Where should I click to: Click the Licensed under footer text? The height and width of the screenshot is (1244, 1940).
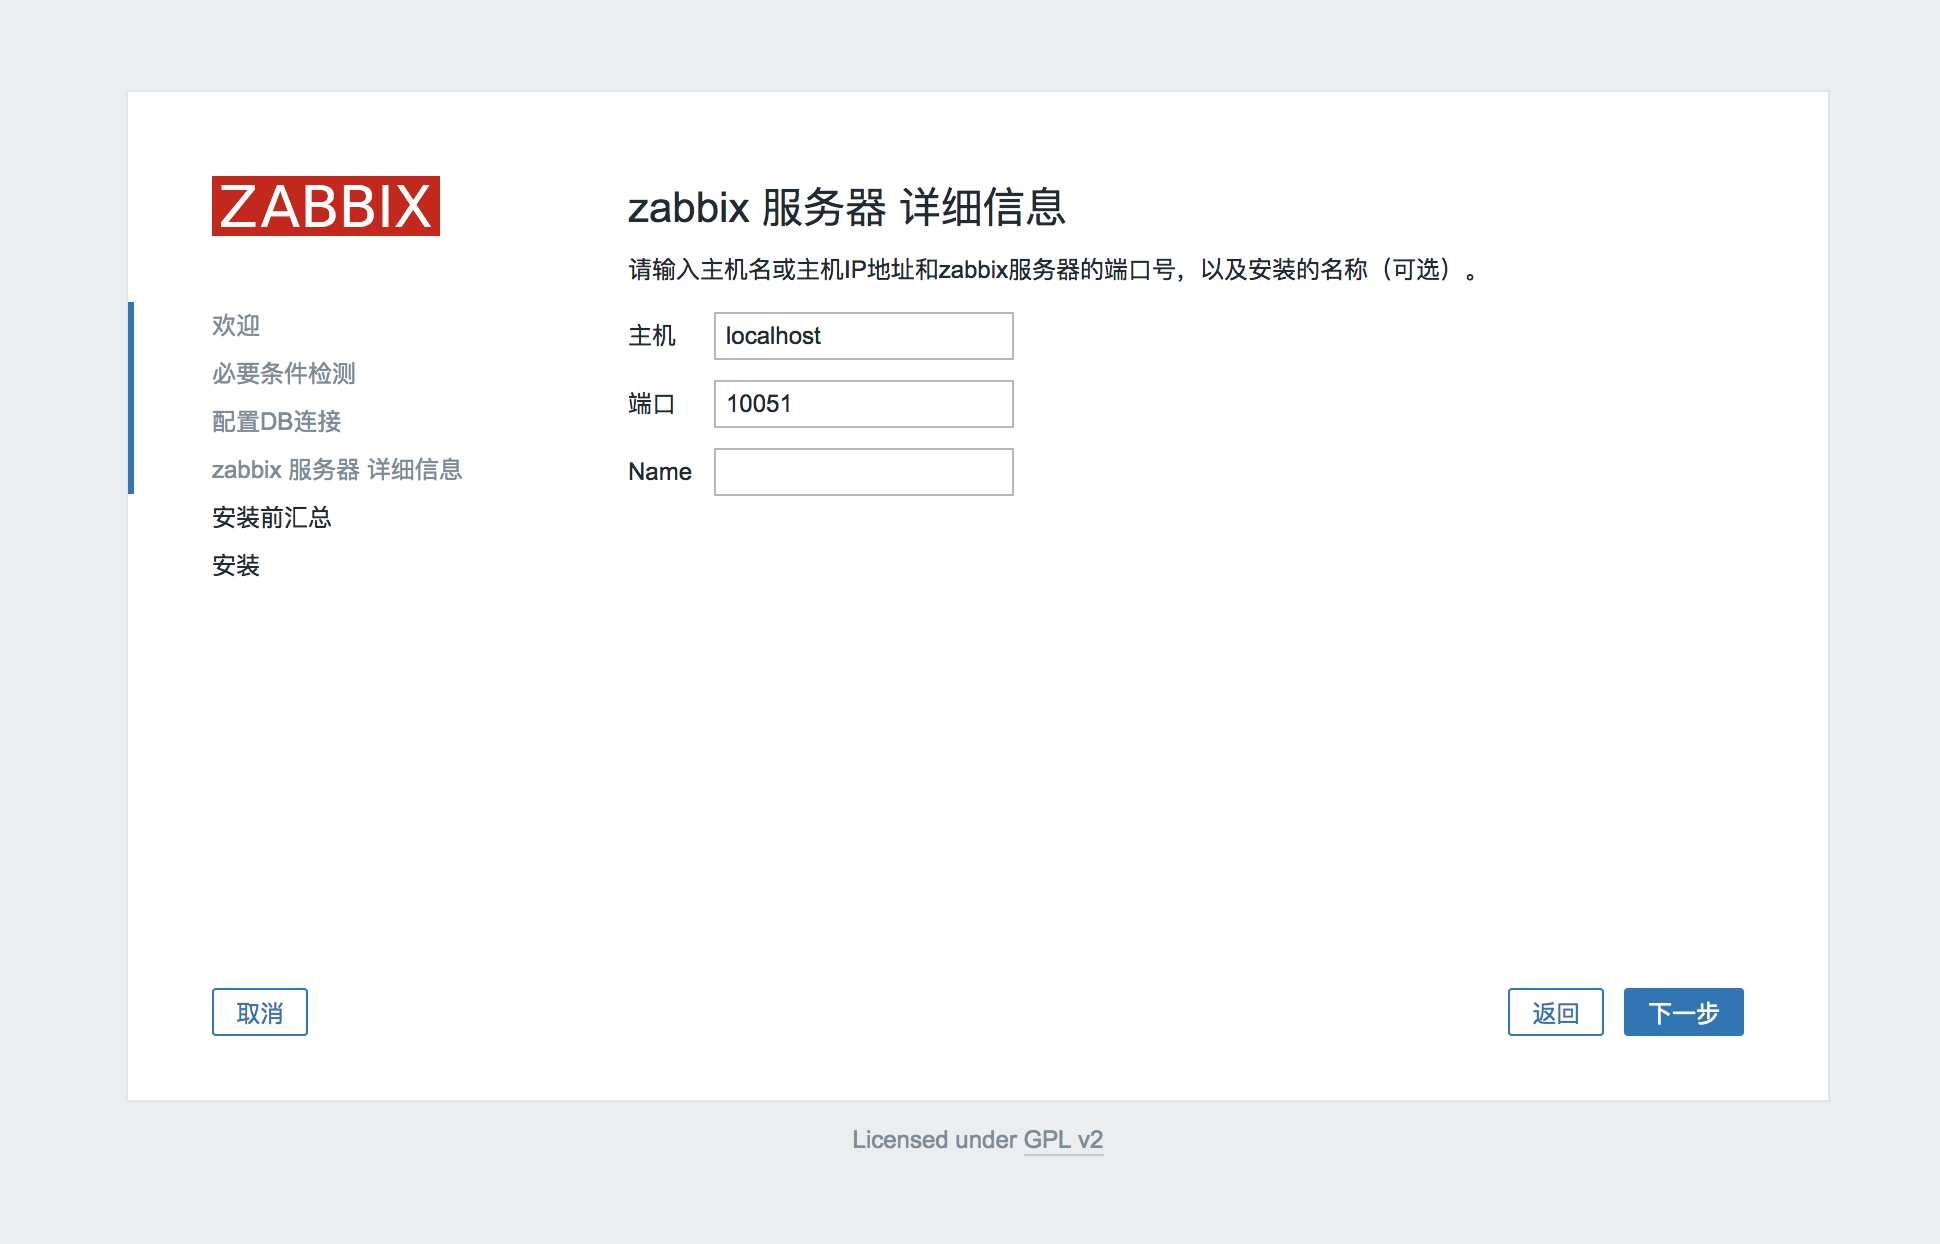pos(934,1140)
